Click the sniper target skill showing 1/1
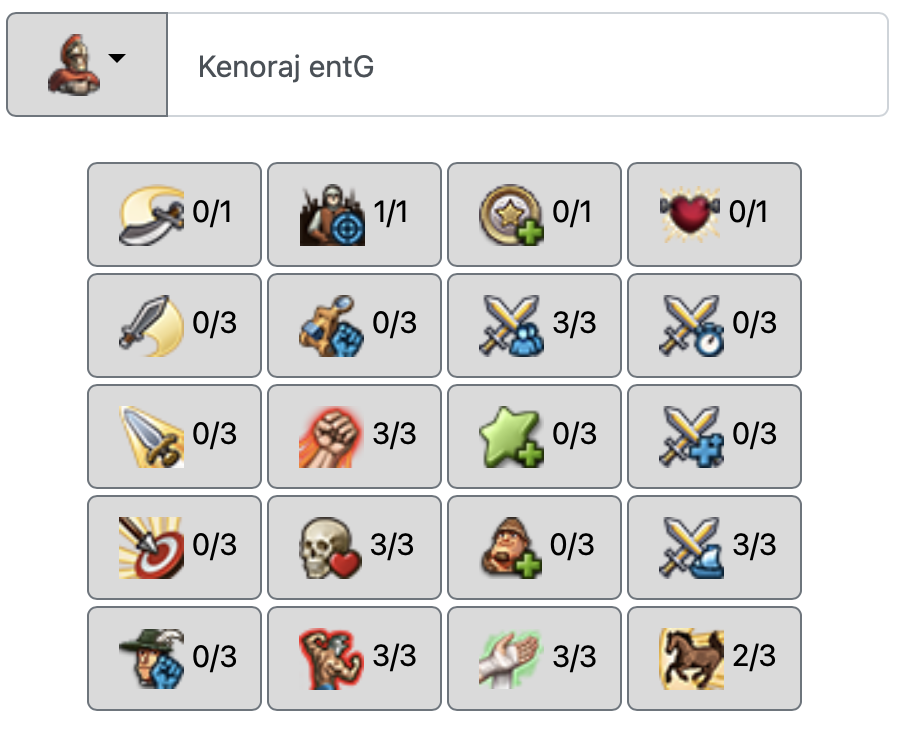 coord(354,214)
